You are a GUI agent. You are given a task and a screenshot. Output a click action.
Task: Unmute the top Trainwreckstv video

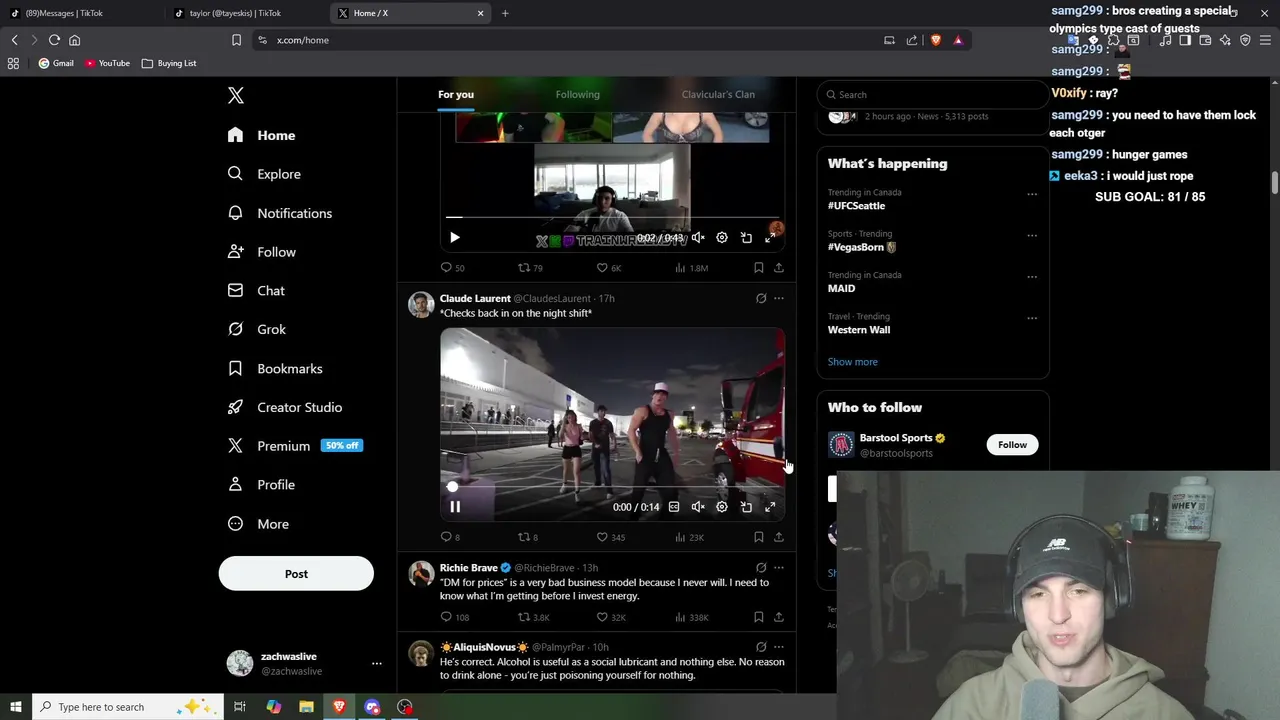[698, 238]
